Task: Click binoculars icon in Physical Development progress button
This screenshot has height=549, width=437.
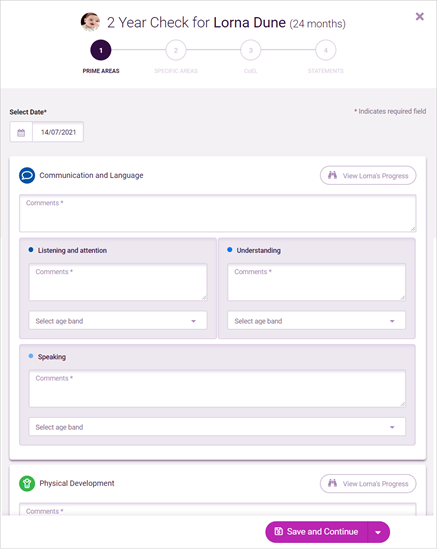Action: click(x=332, y=483)
